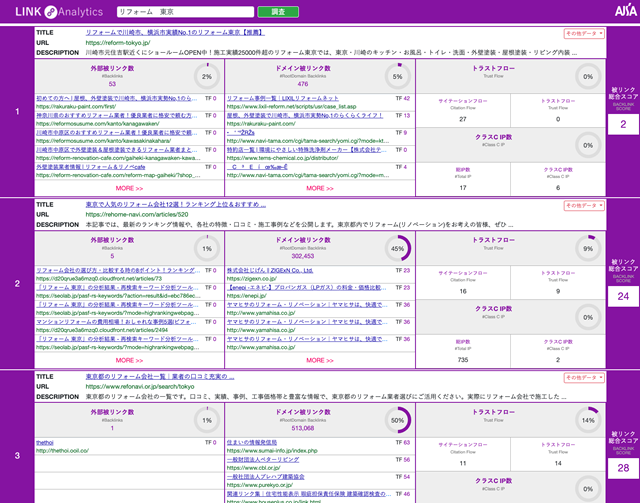Screen dimensions: 640x503
Task: Open その他データ dropdown for result 1
Action: (584, 33)
